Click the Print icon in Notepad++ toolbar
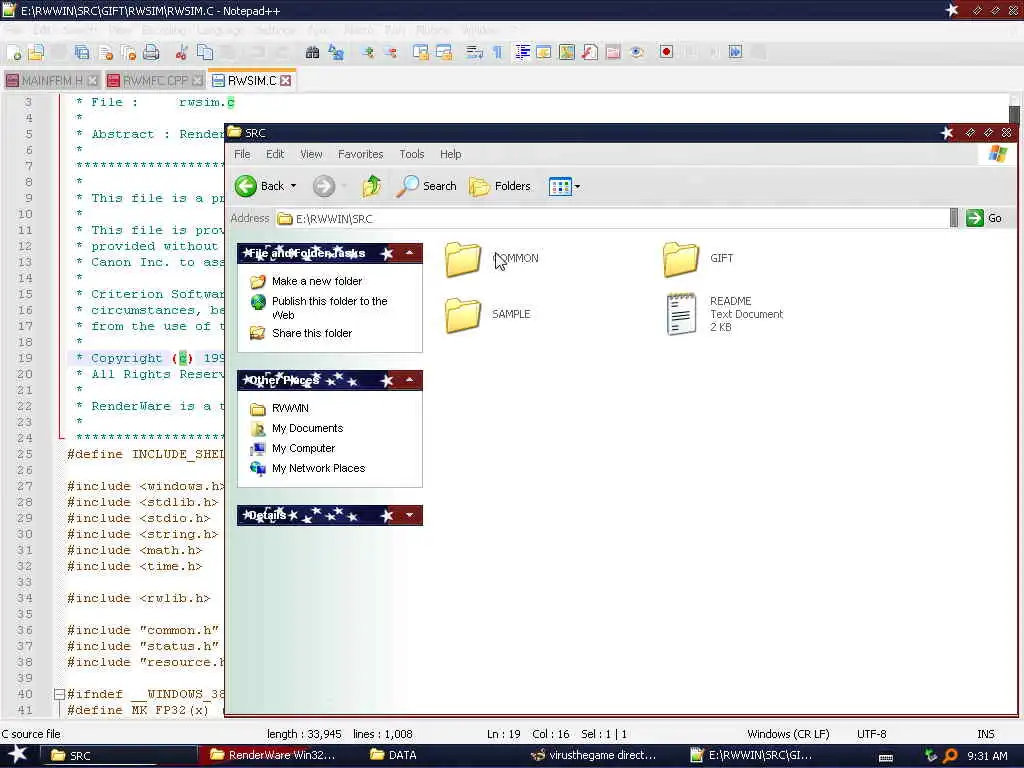Viewport: 1024px width, 768px height. click(151, 52)
